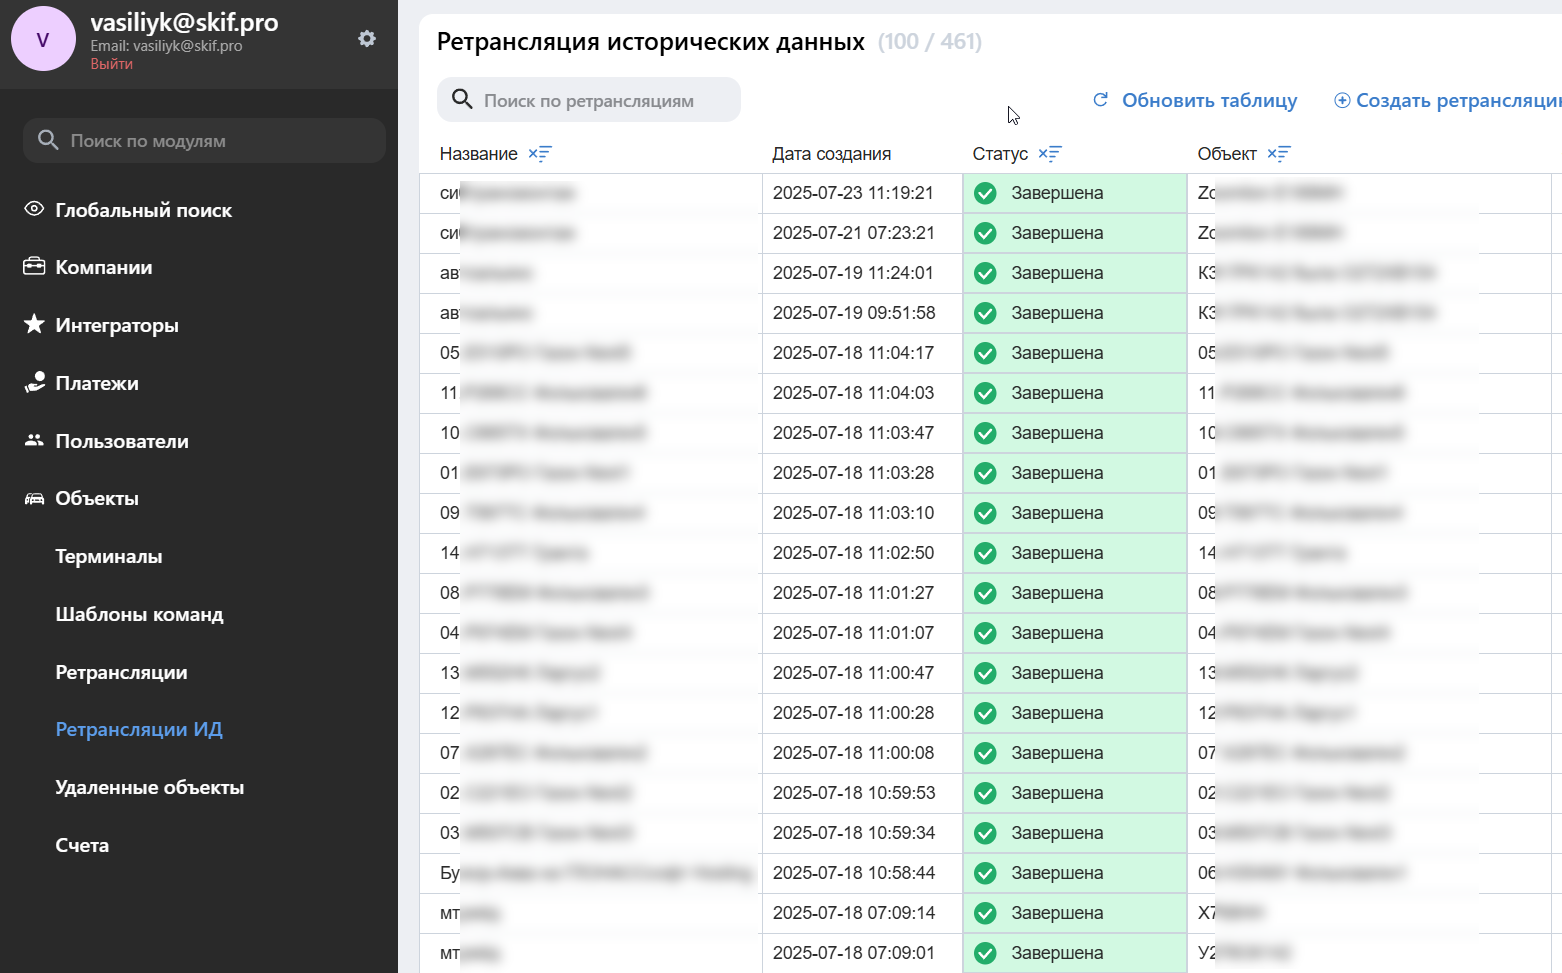Open the Пользователи section

point(121,441)
